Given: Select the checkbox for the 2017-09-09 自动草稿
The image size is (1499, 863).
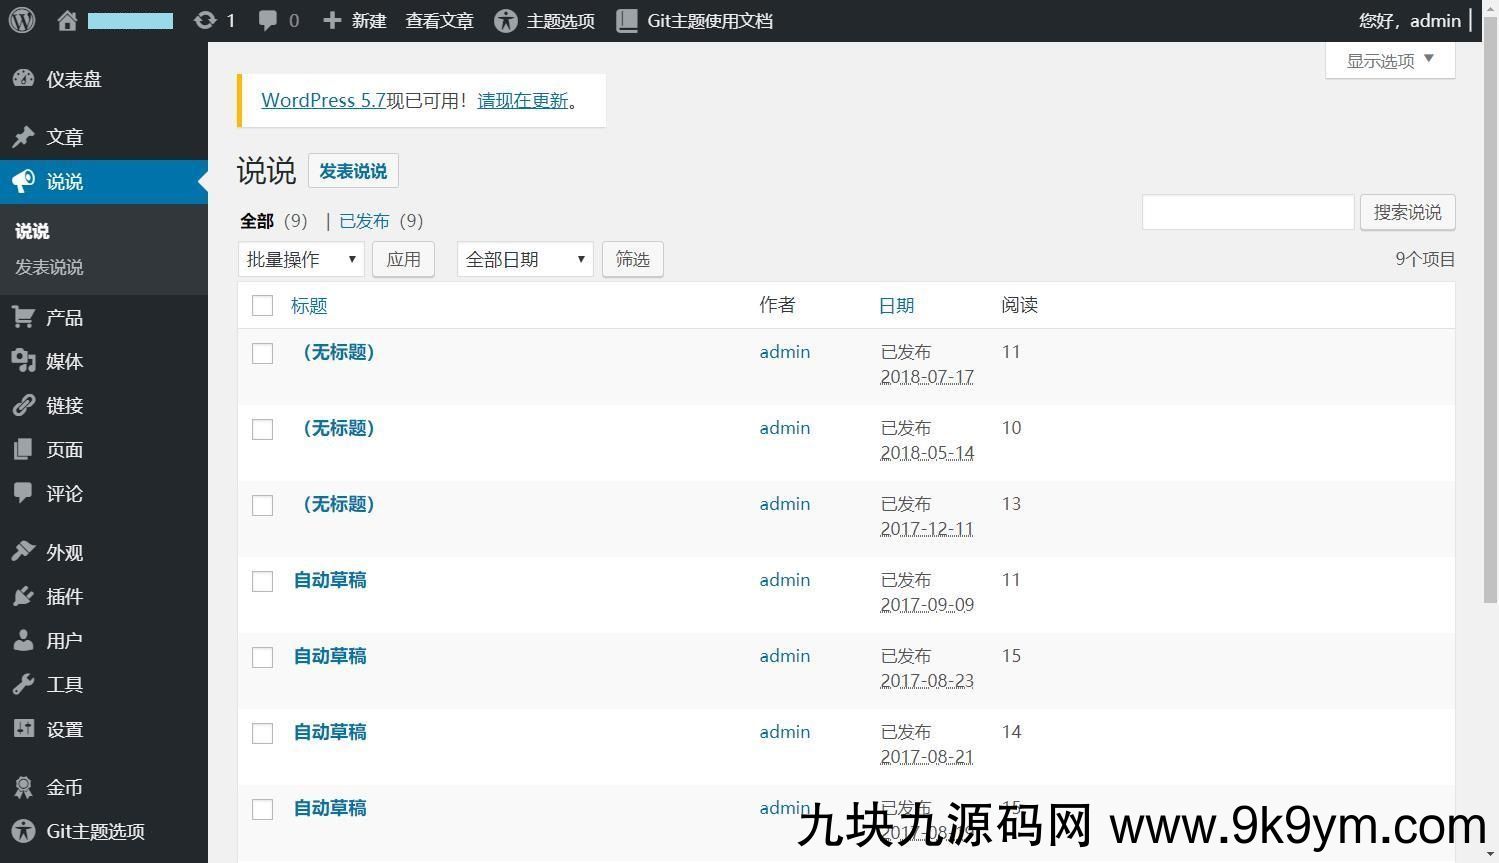Looking at the screenshot, I should [262, 581].
